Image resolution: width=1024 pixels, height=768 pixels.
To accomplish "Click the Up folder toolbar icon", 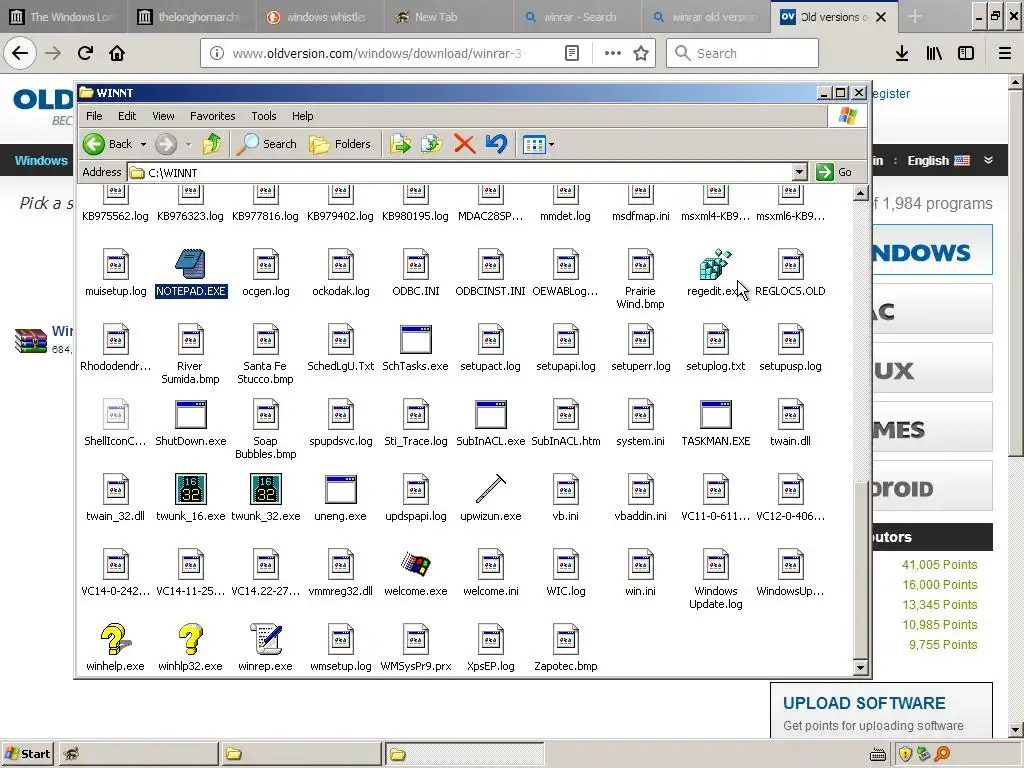I will (212, 144).
